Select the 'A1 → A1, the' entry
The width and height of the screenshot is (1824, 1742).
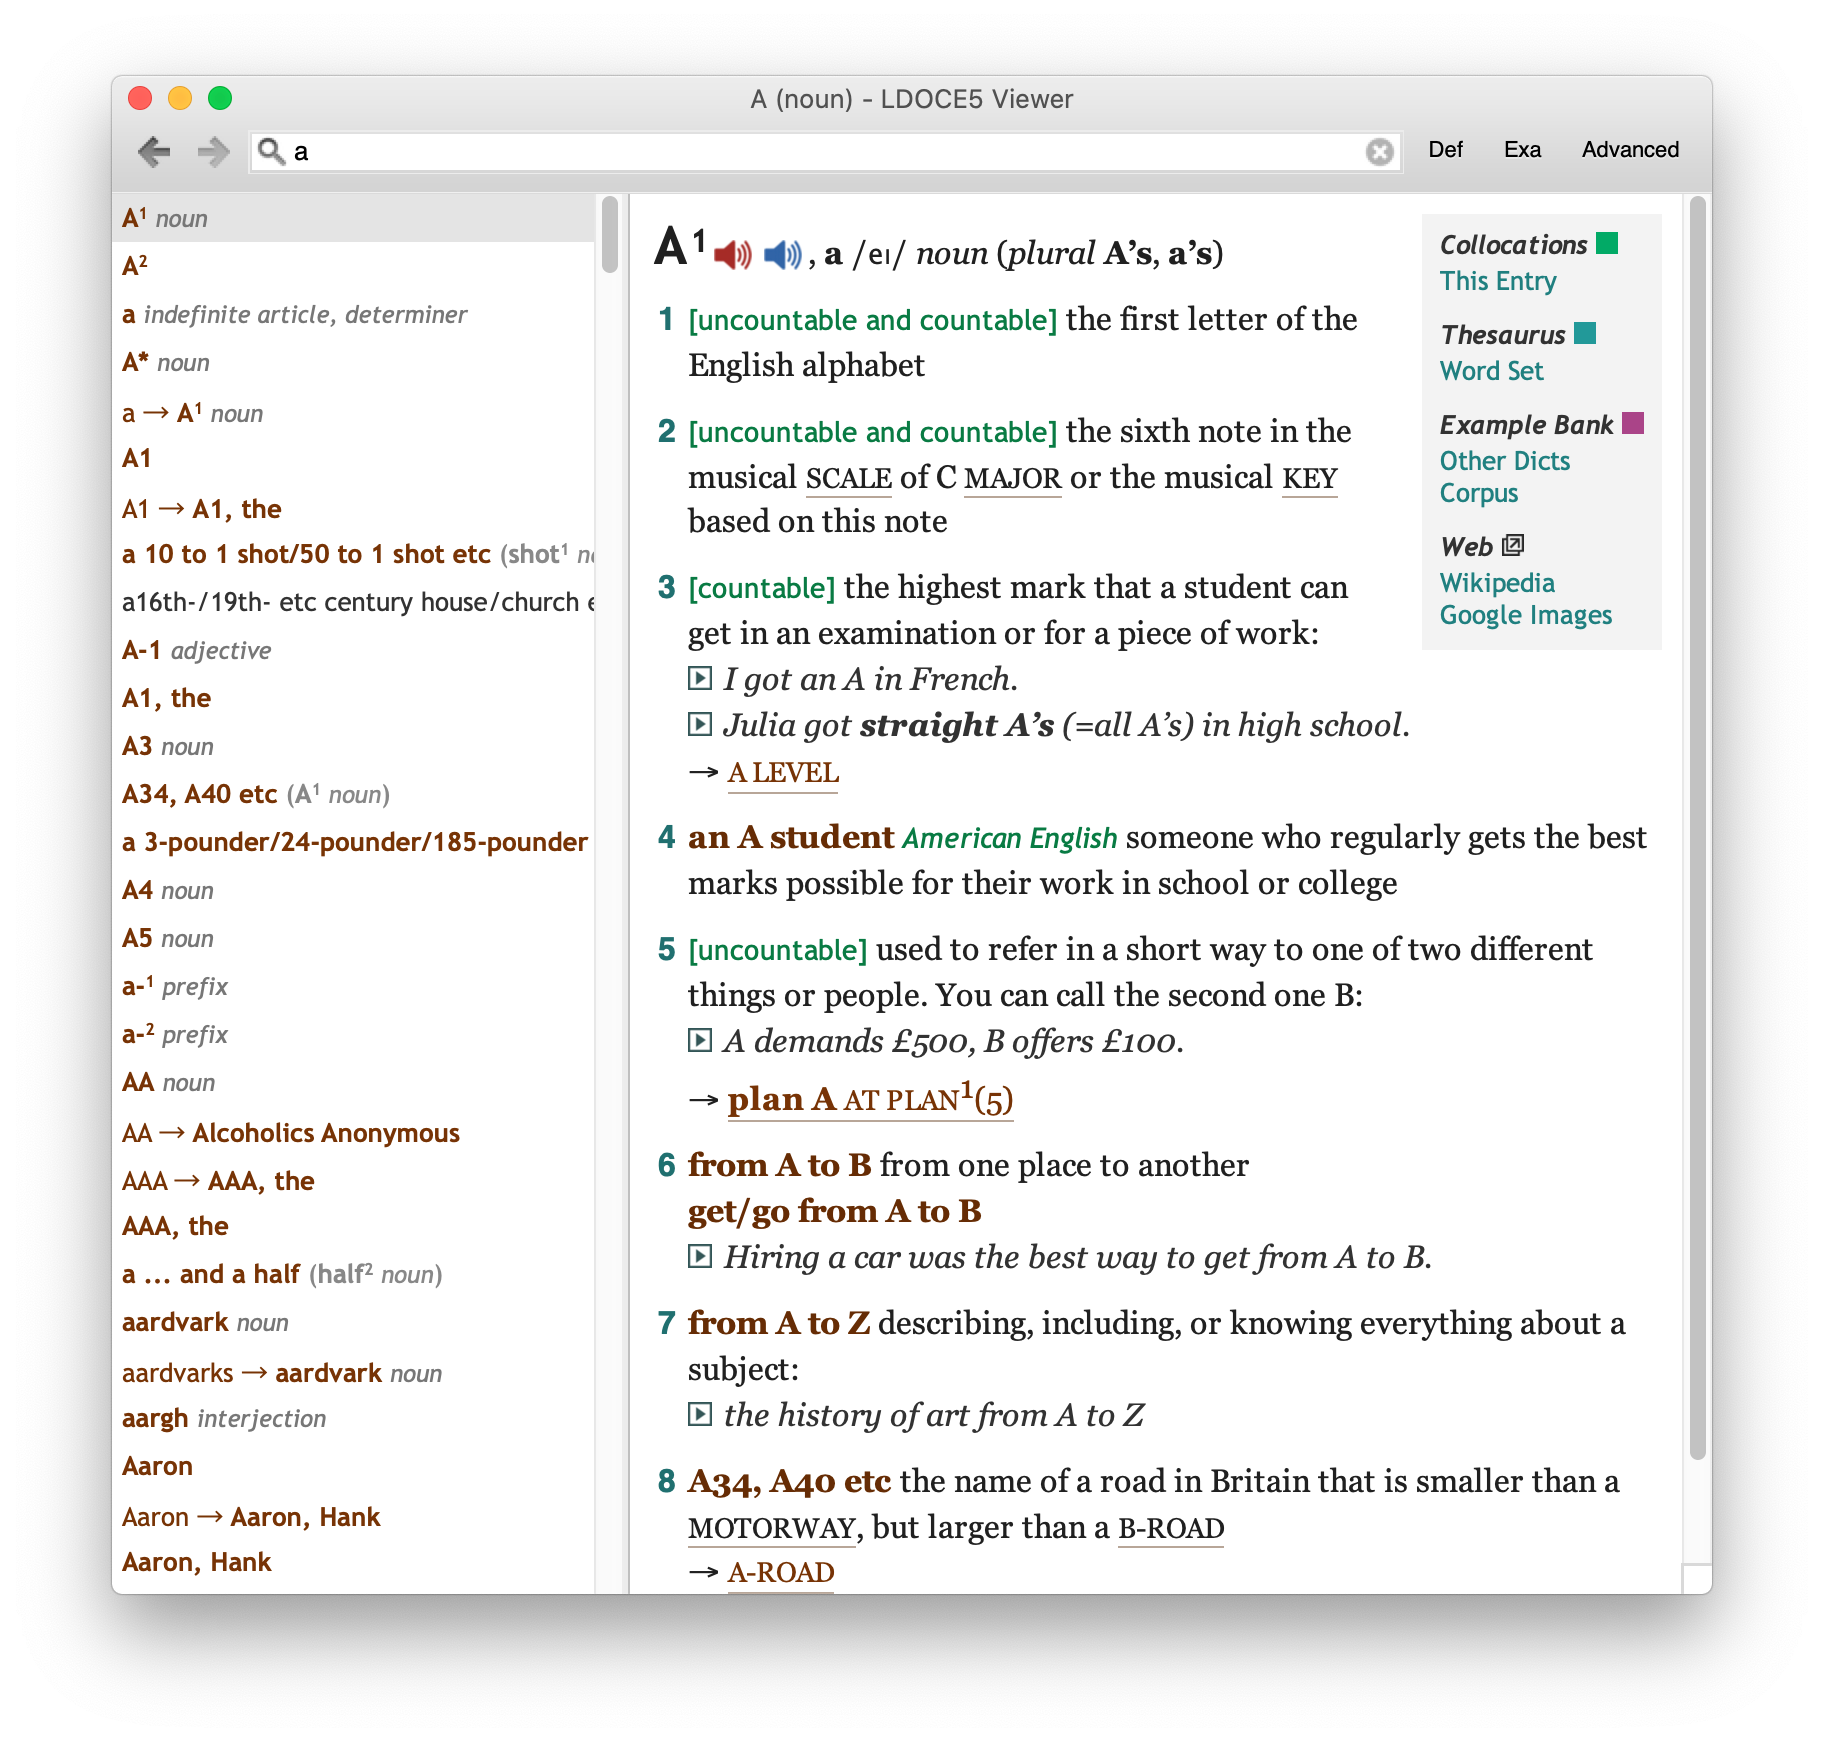[354, 509]
